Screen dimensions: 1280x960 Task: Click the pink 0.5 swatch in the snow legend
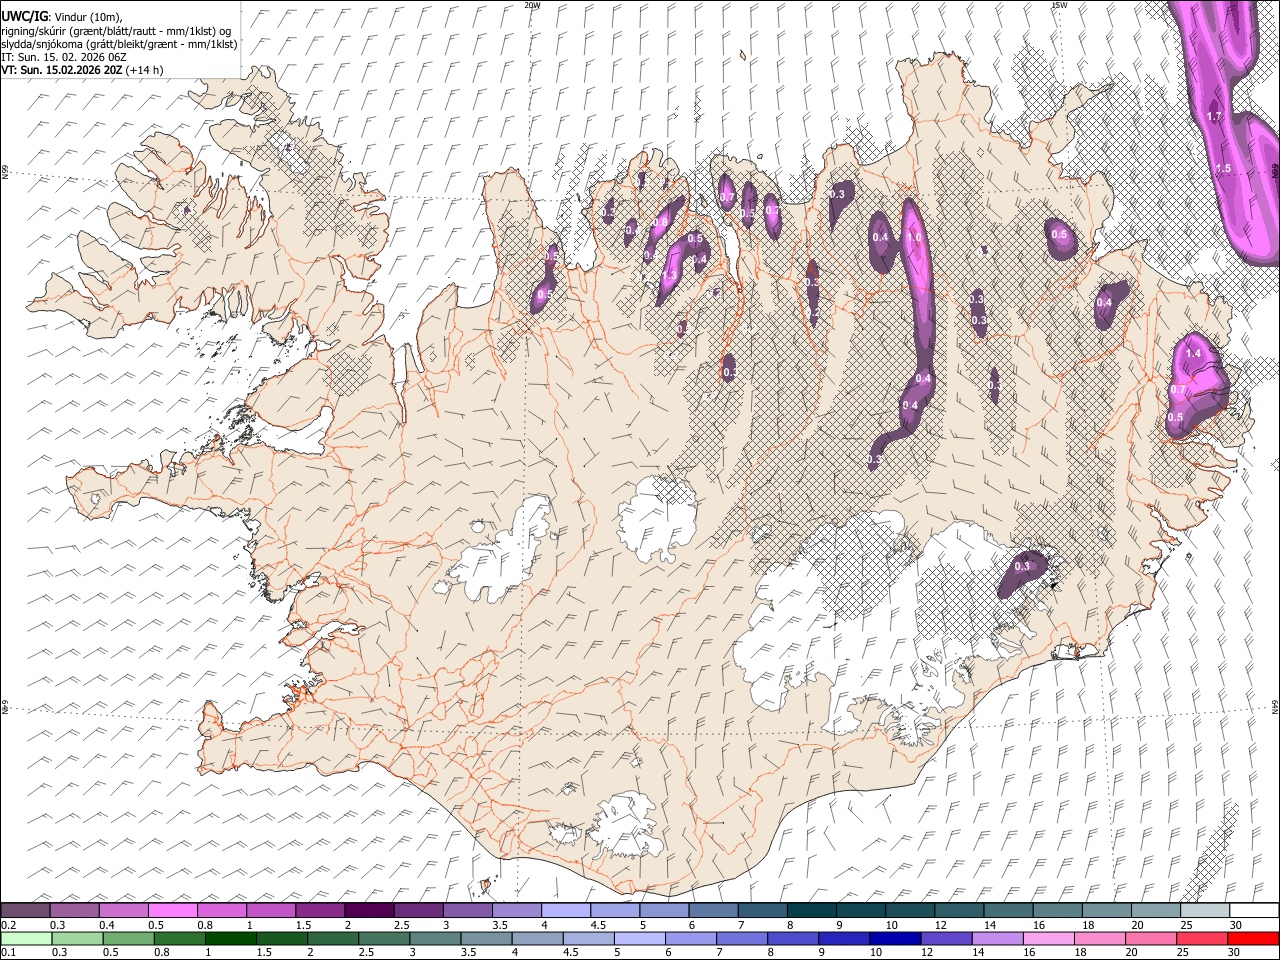(x=173, y=911)
